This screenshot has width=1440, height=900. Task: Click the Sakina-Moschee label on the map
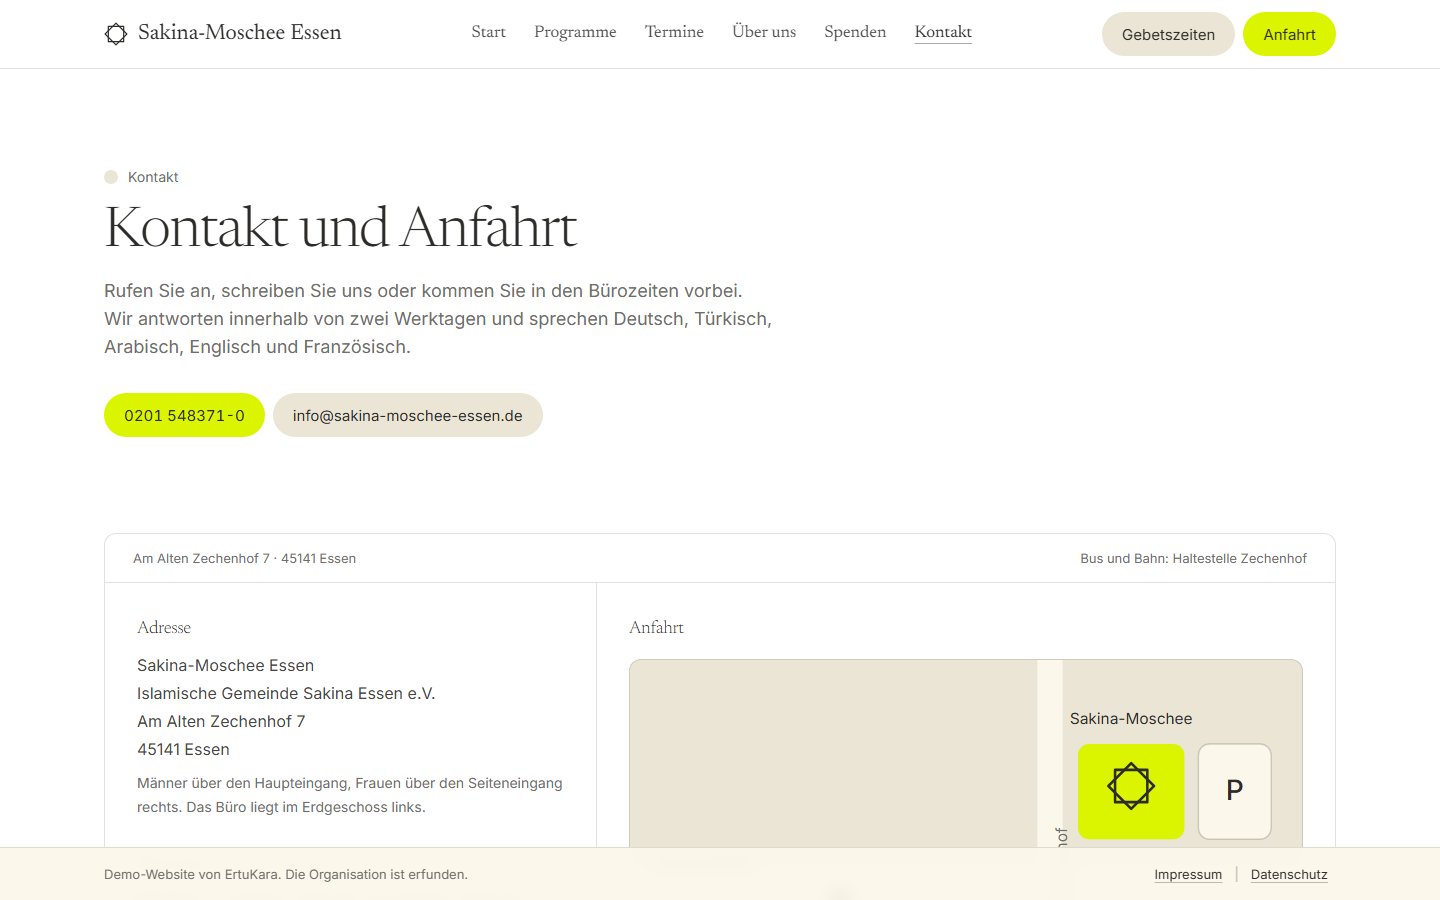coord(1131,718)
